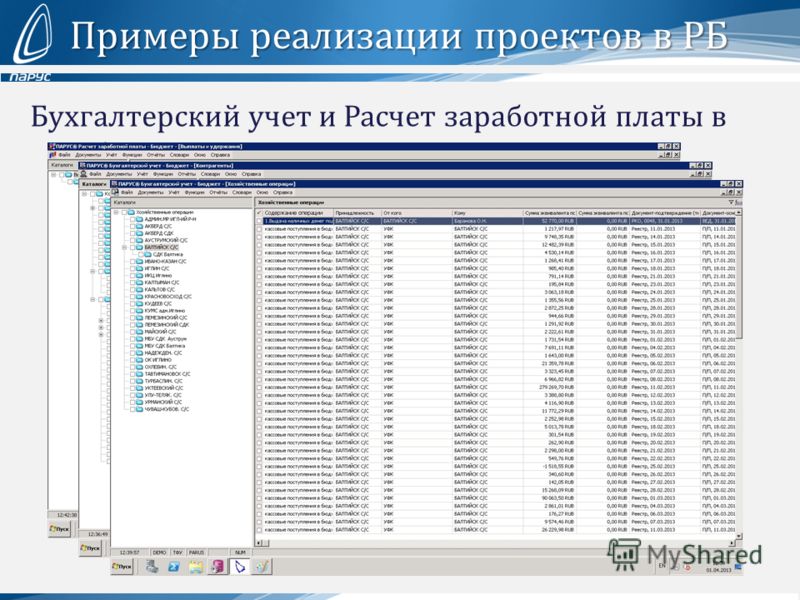
Task: Open Отчёты menu in Хозяйственные операции window
Action: pyautogui.click(x=218, y=193)
